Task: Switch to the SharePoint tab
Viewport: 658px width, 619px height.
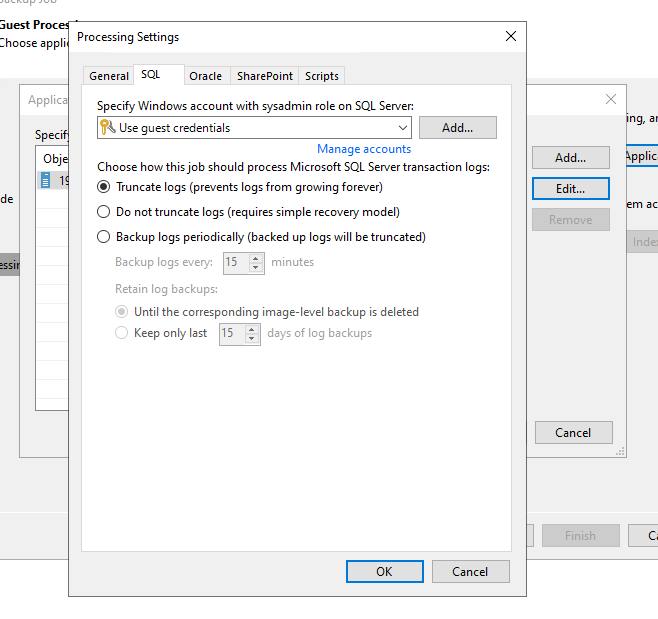Action: point(265,76)
